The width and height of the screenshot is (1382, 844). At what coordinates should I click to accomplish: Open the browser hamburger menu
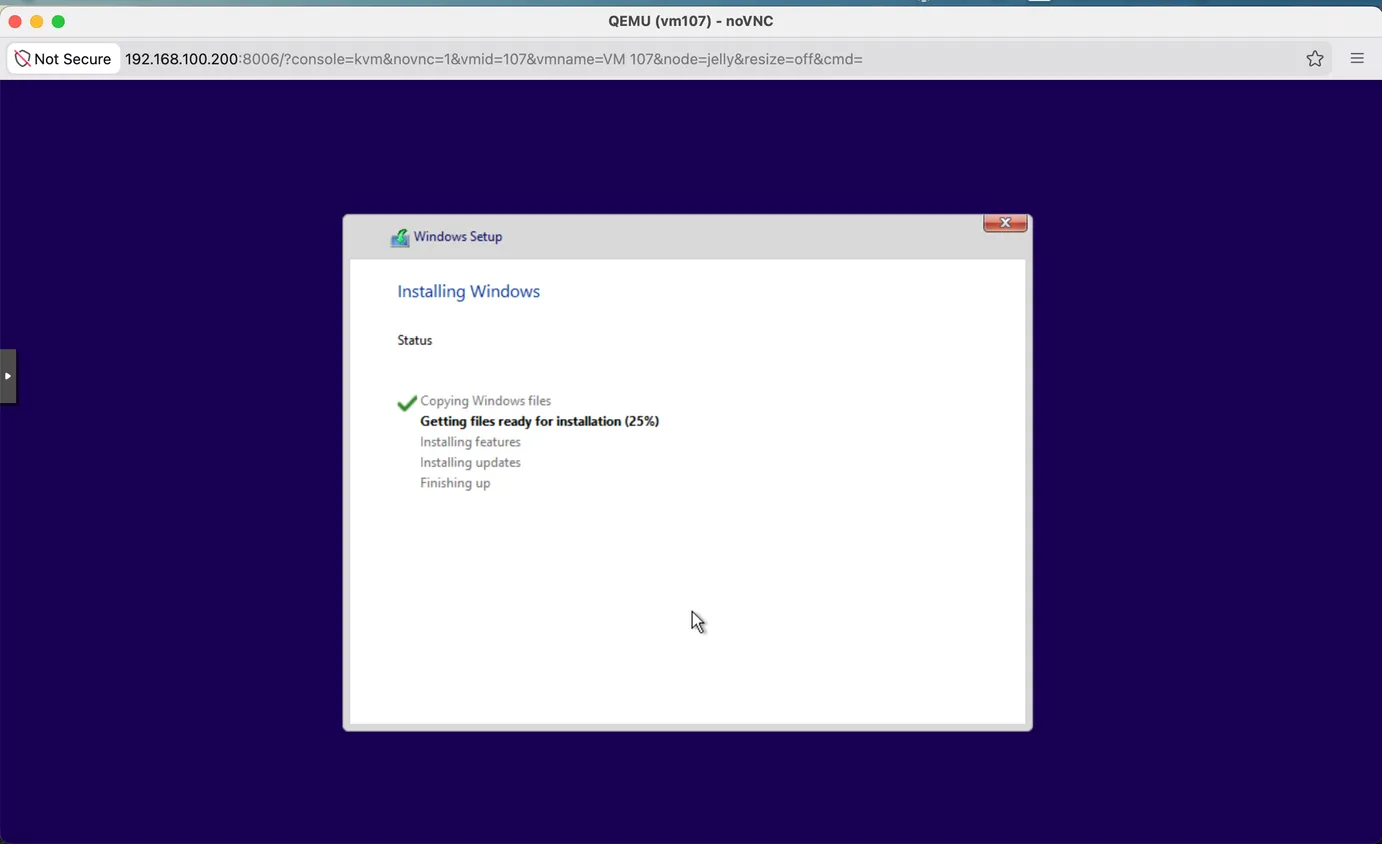[x=1357, y=59]
